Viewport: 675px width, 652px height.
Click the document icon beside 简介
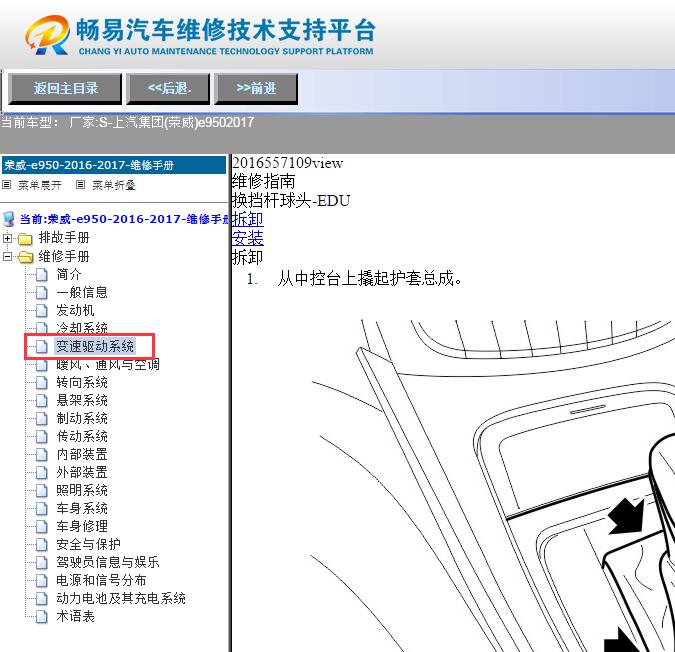[42, 275]
